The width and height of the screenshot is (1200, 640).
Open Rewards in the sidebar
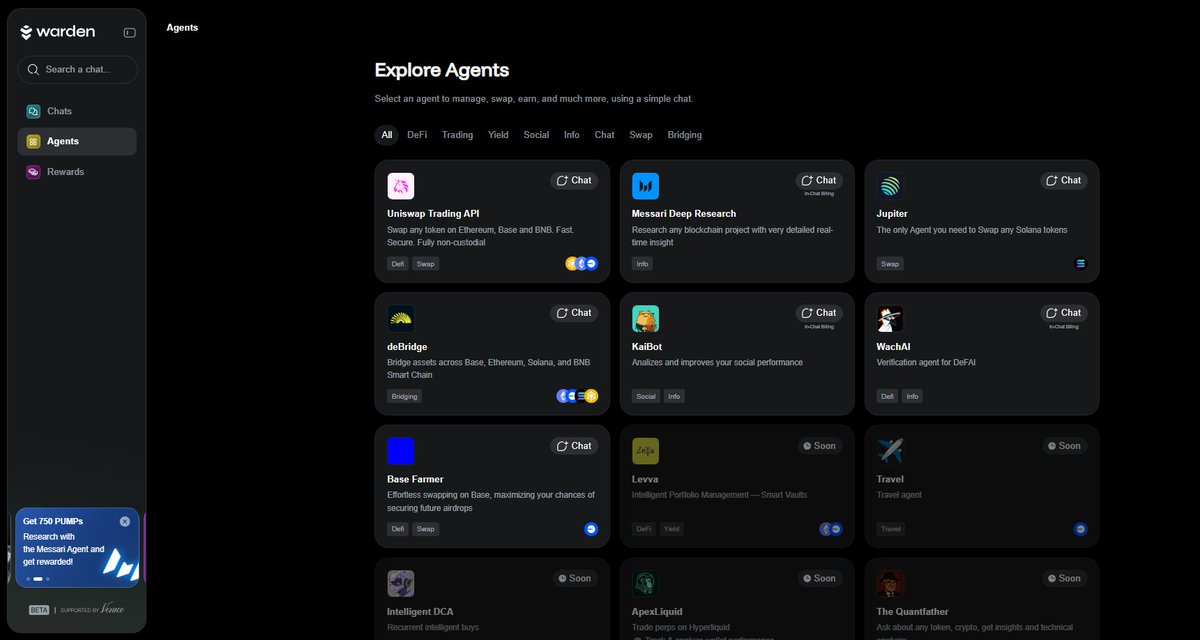(77, 172)
